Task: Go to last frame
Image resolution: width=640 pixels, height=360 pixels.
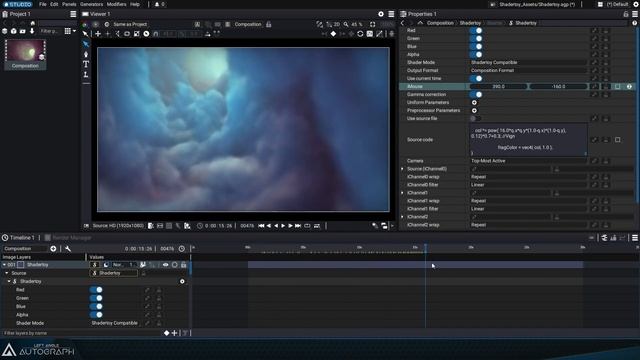Action: [298, 226]
